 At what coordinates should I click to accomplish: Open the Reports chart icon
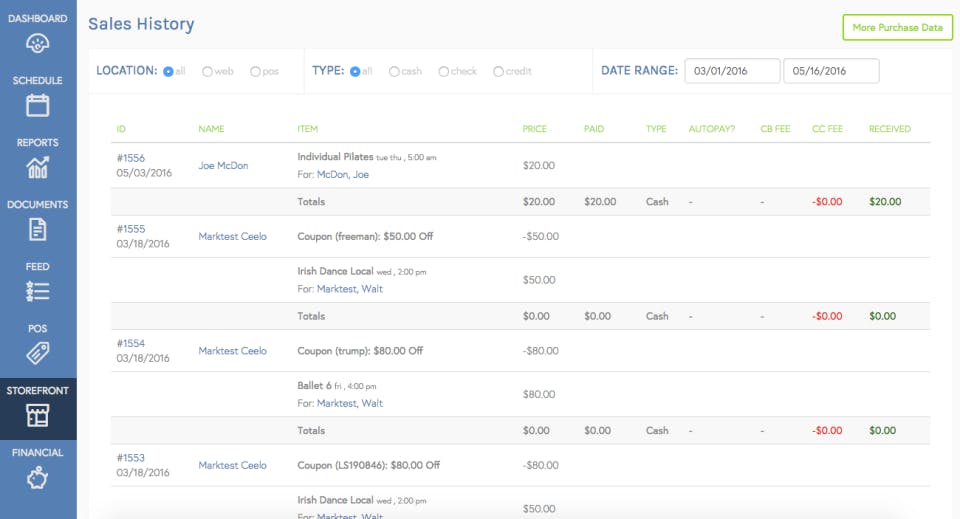38,167
